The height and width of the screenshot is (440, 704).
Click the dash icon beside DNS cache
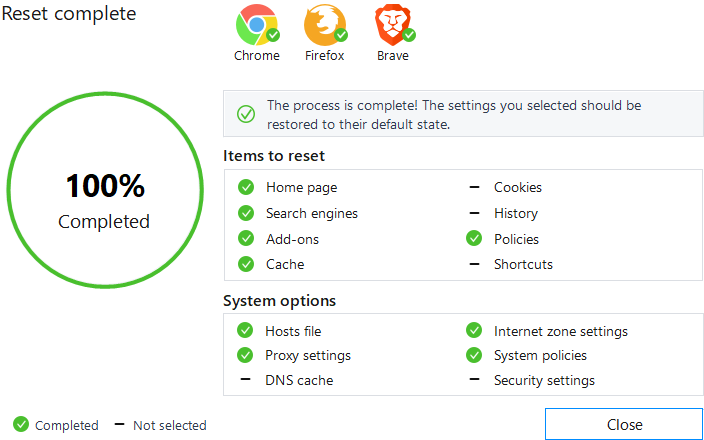[x=245, y=380]
